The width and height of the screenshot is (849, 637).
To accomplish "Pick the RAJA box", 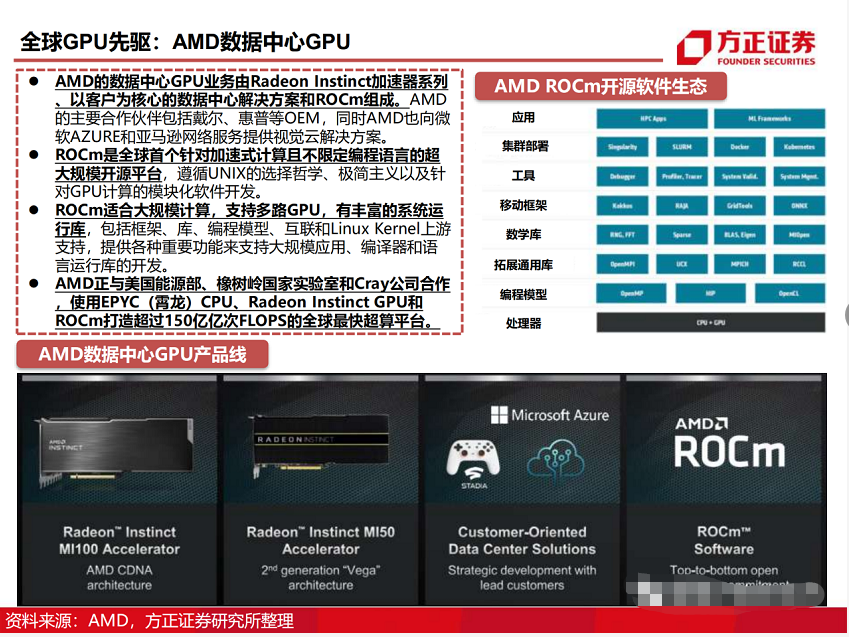I will [x=682, y=206].
